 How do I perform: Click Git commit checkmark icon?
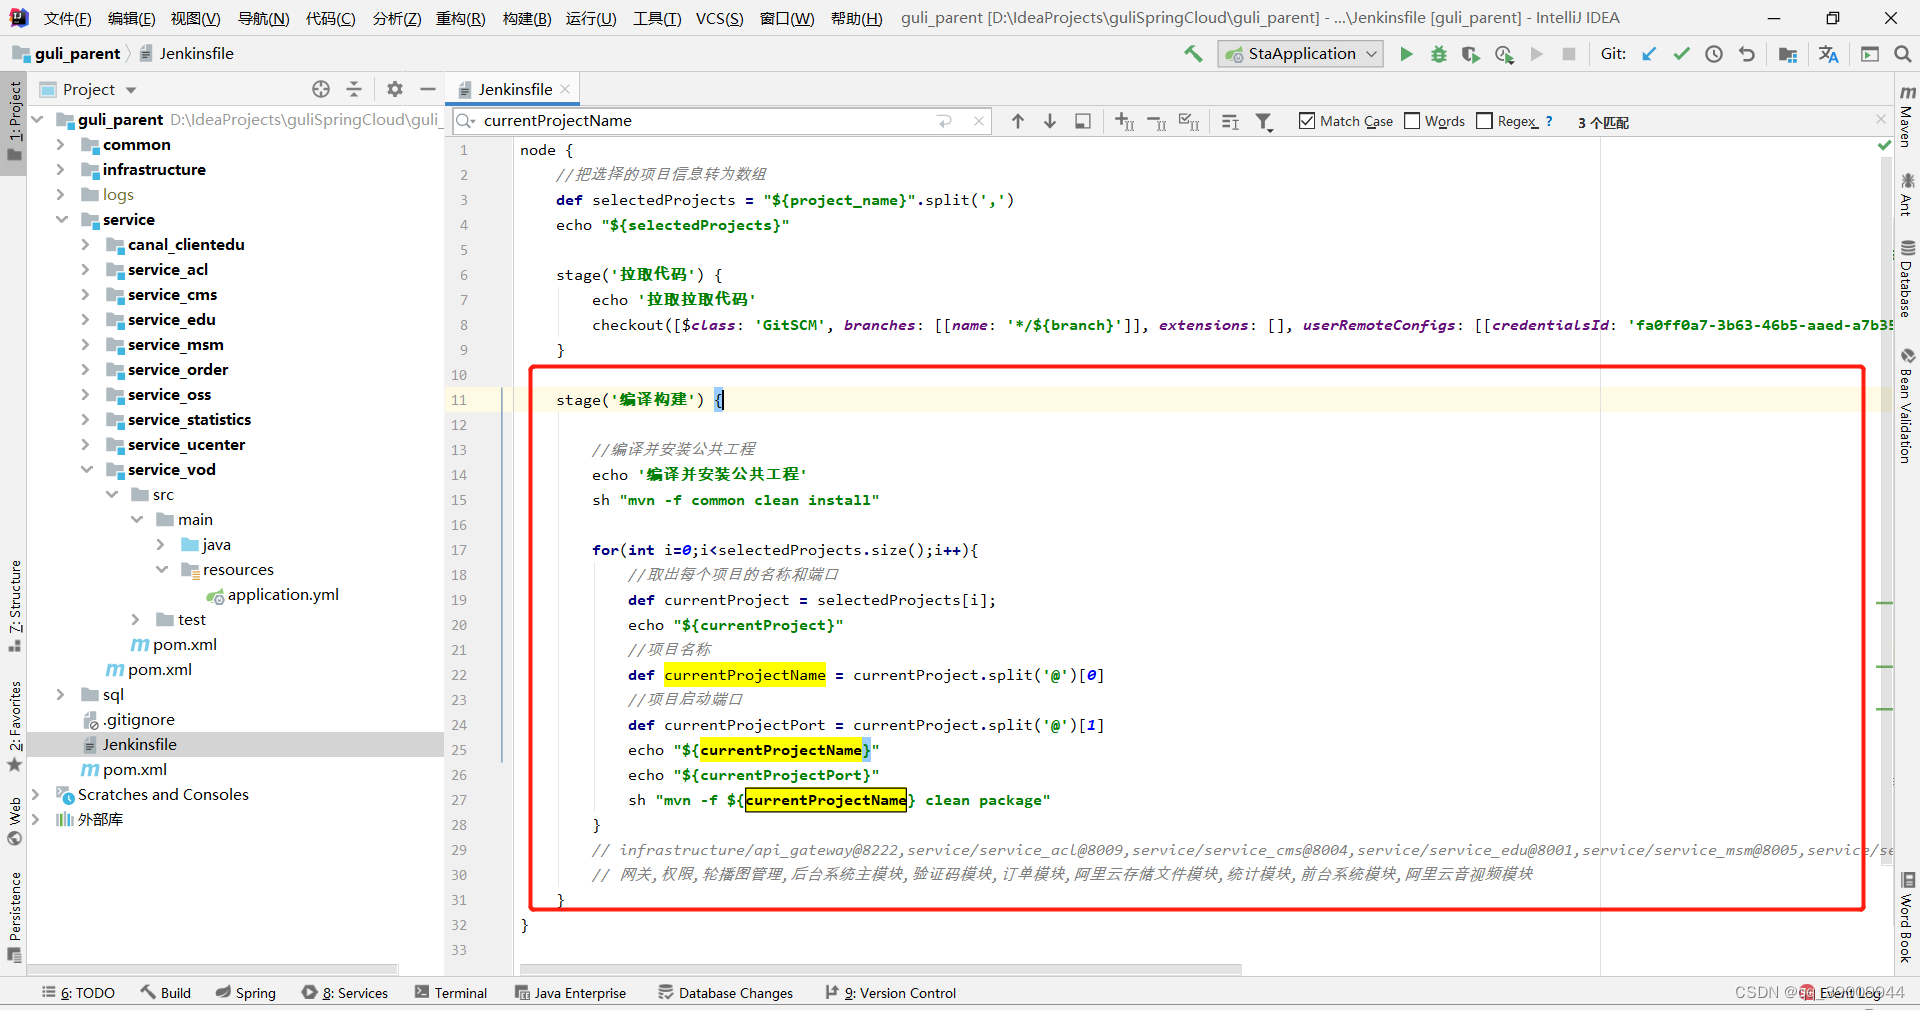(1682, 54)
